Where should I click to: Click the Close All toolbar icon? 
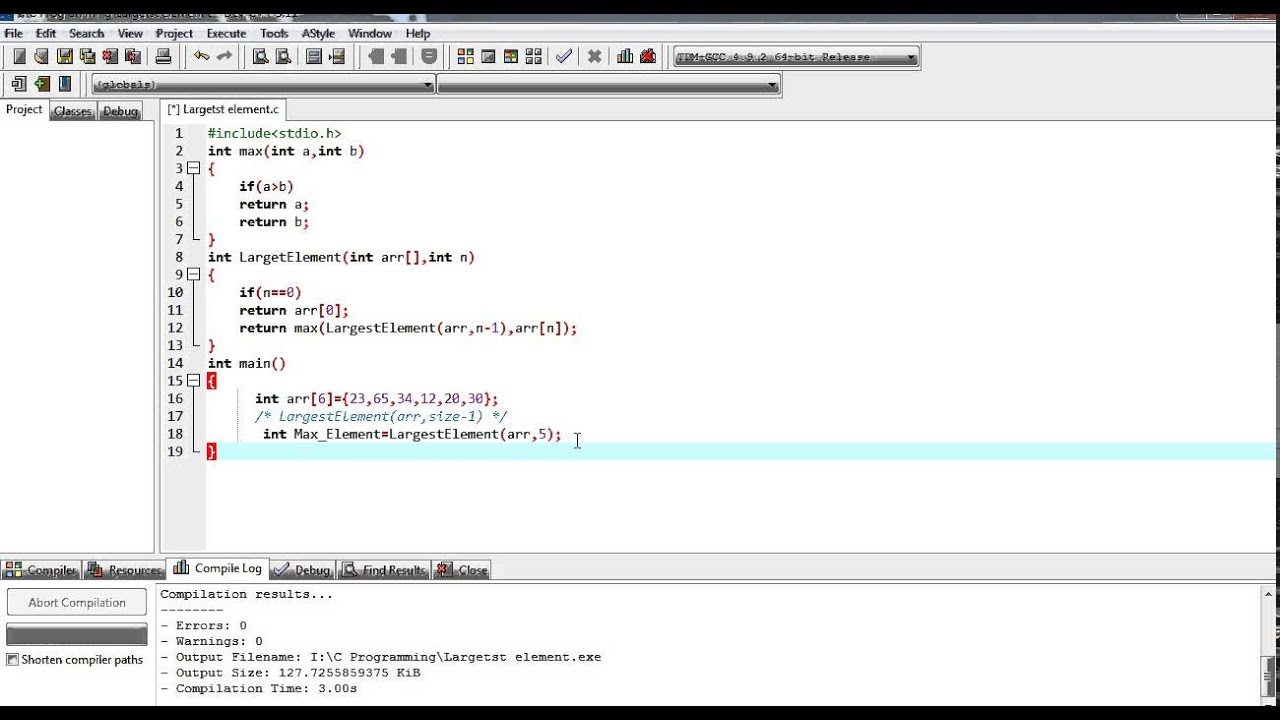tap(133, 57)
